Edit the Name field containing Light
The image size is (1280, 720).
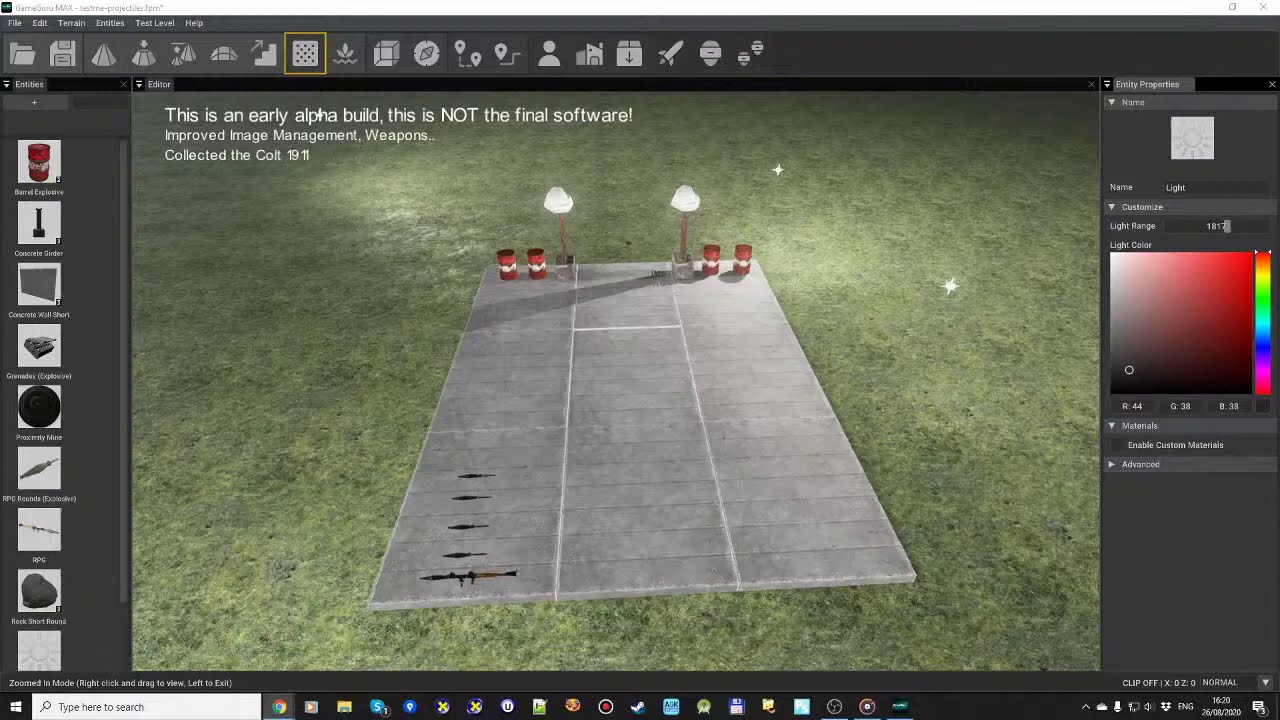coord(1216,187)
